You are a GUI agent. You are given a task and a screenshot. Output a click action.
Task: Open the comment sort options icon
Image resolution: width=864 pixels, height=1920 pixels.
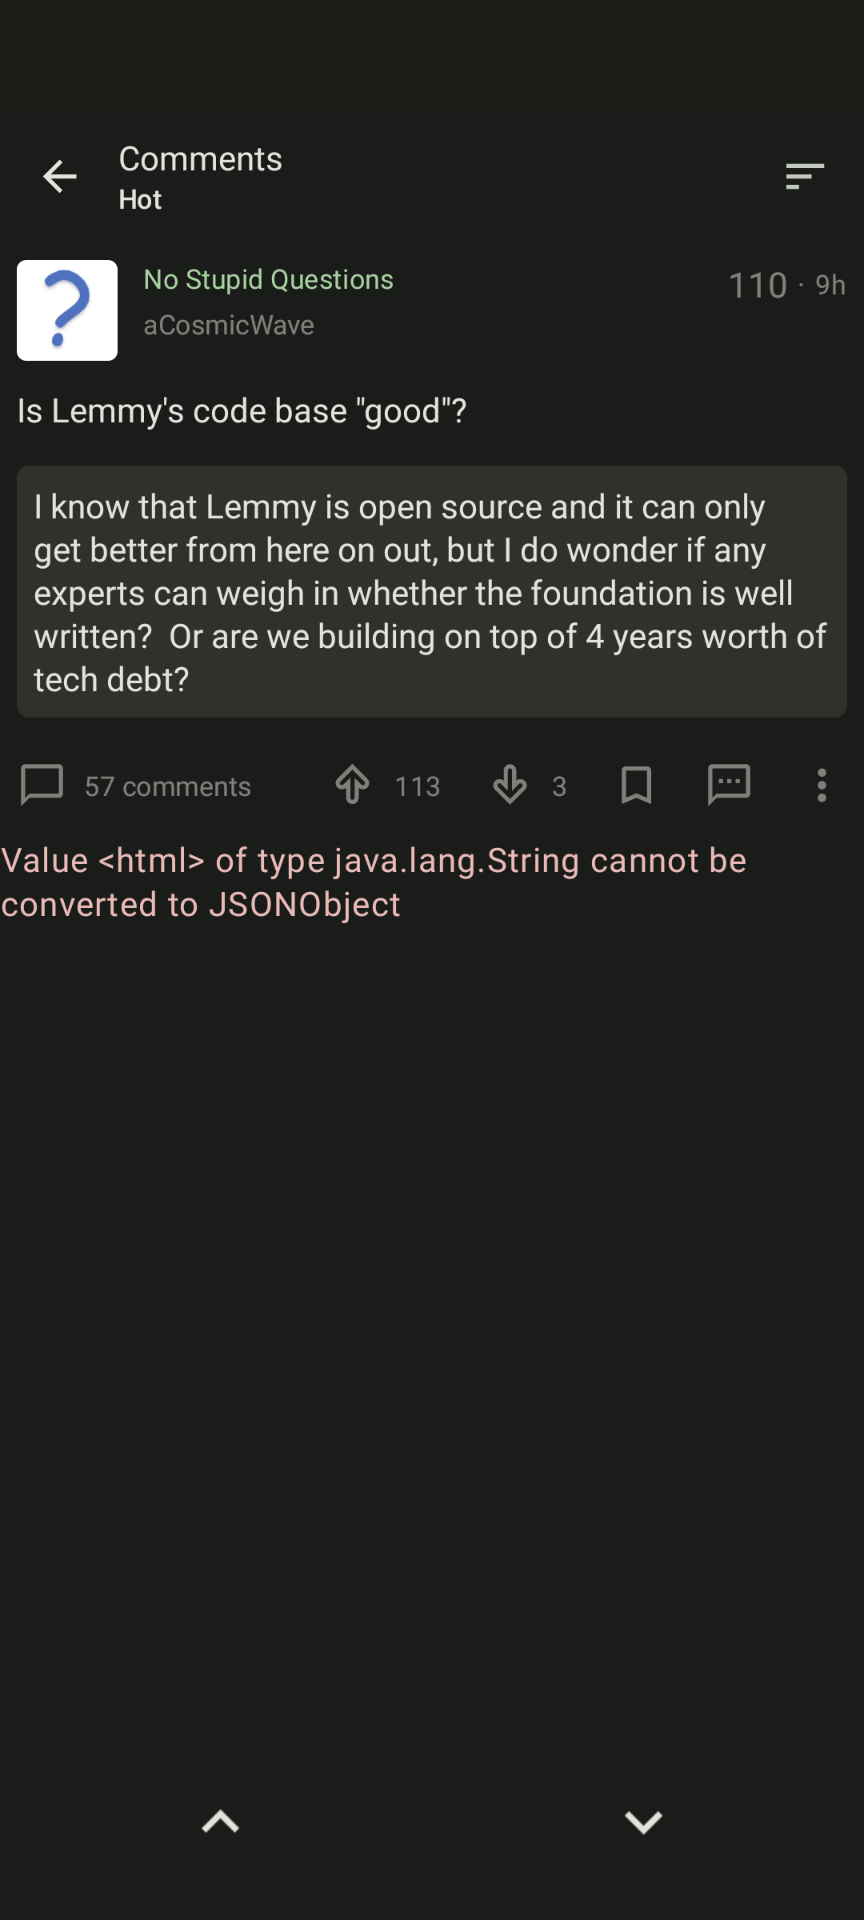coord(804,177)
